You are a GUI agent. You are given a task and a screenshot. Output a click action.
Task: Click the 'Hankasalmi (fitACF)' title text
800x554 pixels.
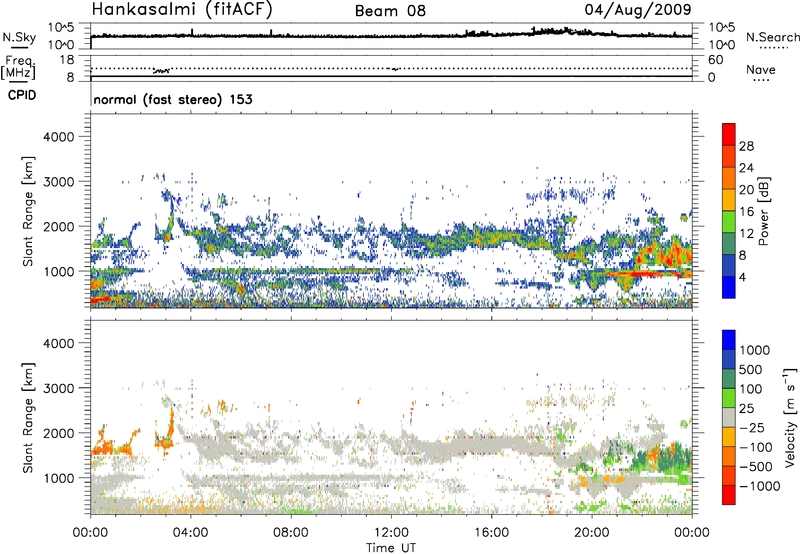pyautogui.click(x=182, y=10)
